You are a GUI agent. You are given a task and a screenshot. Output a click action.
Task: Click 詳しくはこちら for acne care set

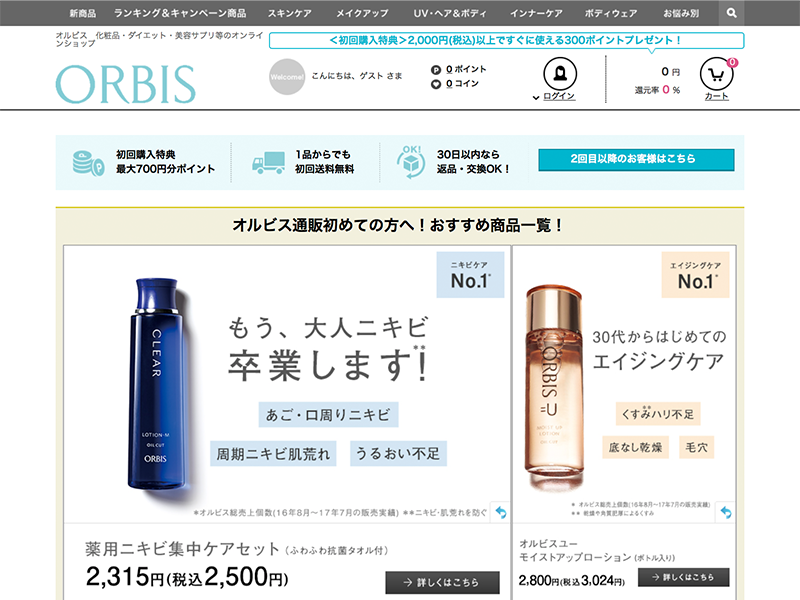tap(442, 582)
